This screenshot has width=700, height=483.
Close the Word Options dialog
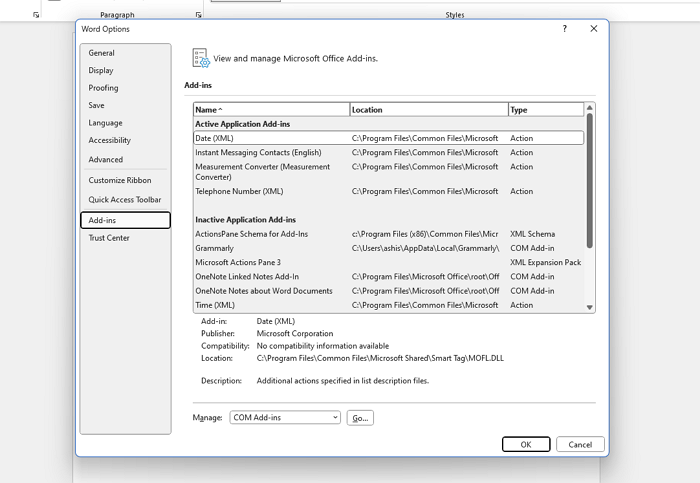click(x=593, y=29)
